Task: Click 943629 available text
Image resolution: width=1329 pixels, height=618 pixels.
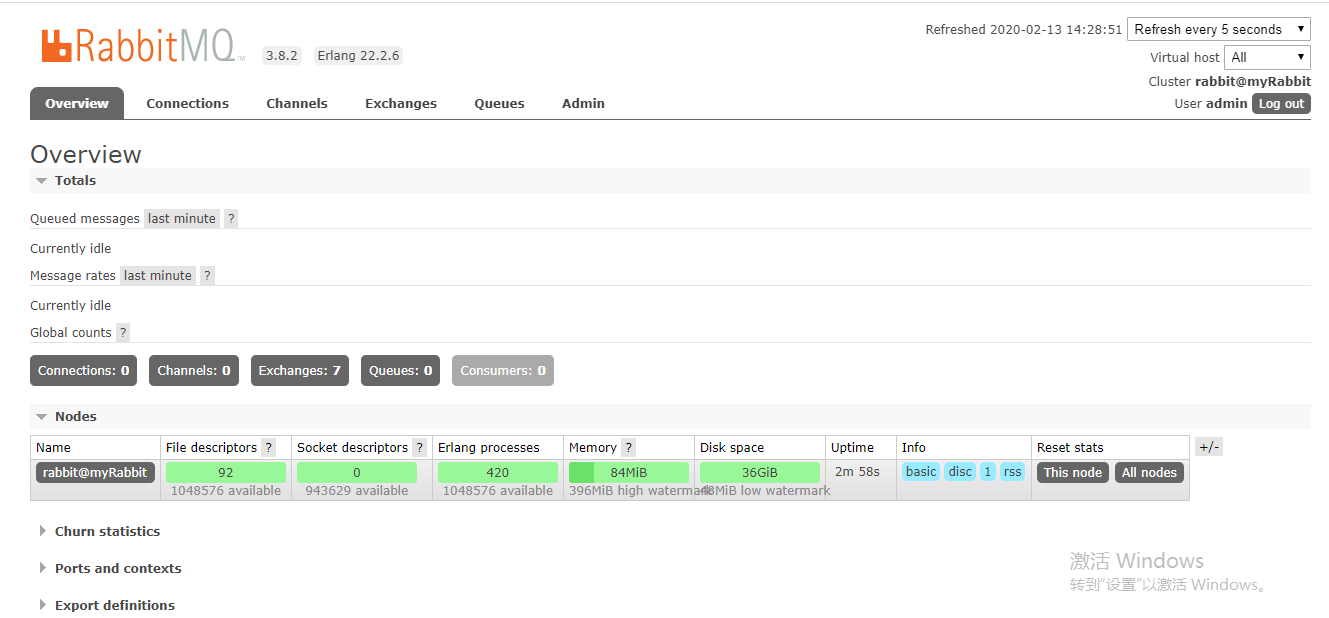Action: point(357,490)
